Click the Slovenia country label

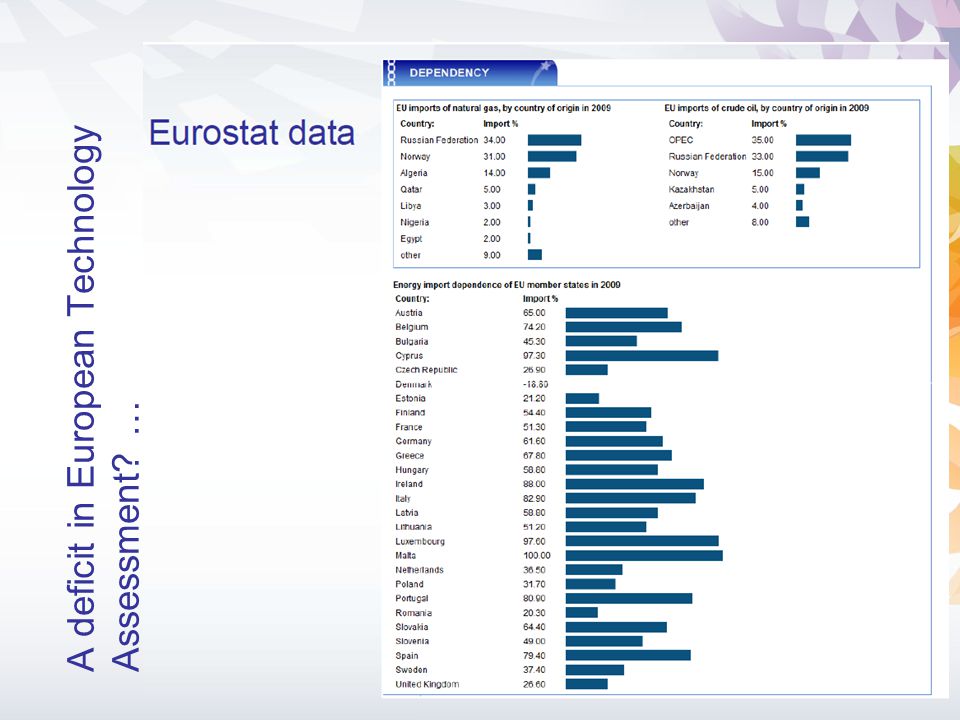pos(413,642)
